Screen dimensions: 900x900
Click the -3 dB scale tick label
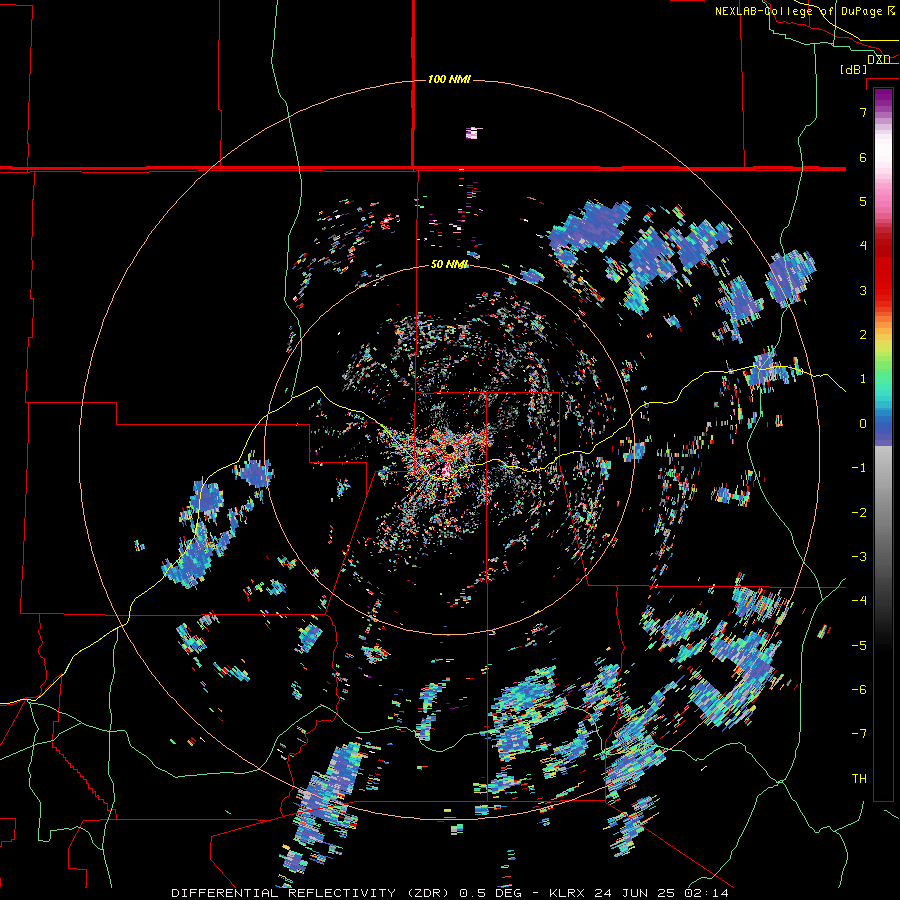(859, 557)
